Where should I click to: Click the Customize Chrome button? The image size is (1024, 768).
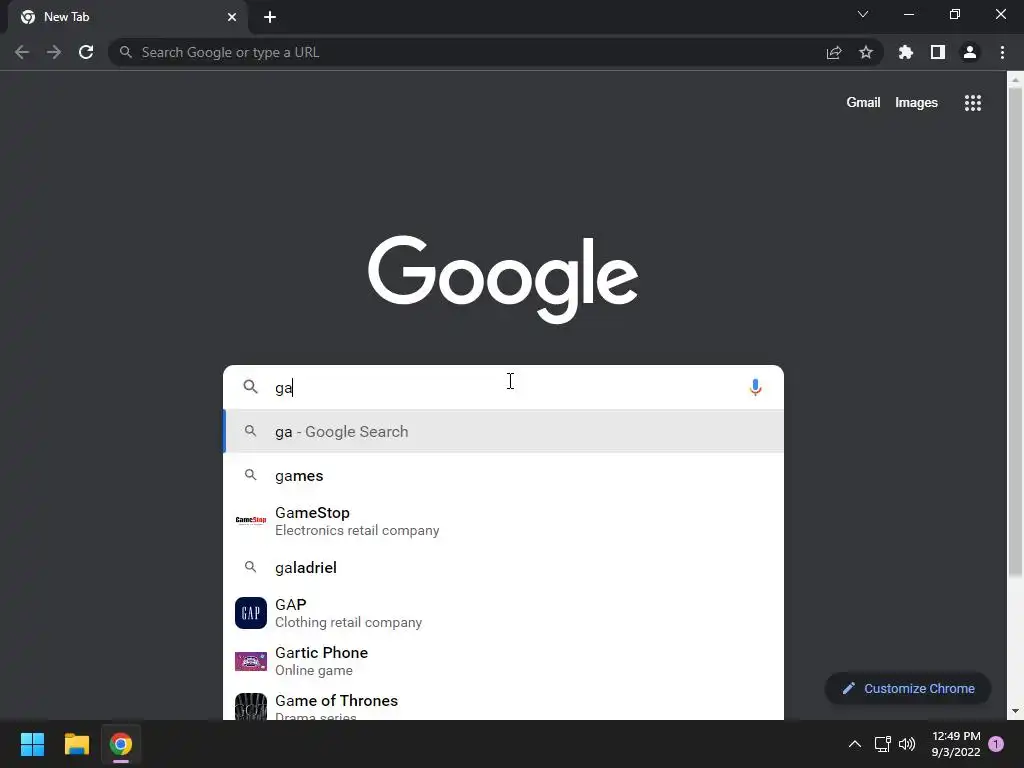908,688
